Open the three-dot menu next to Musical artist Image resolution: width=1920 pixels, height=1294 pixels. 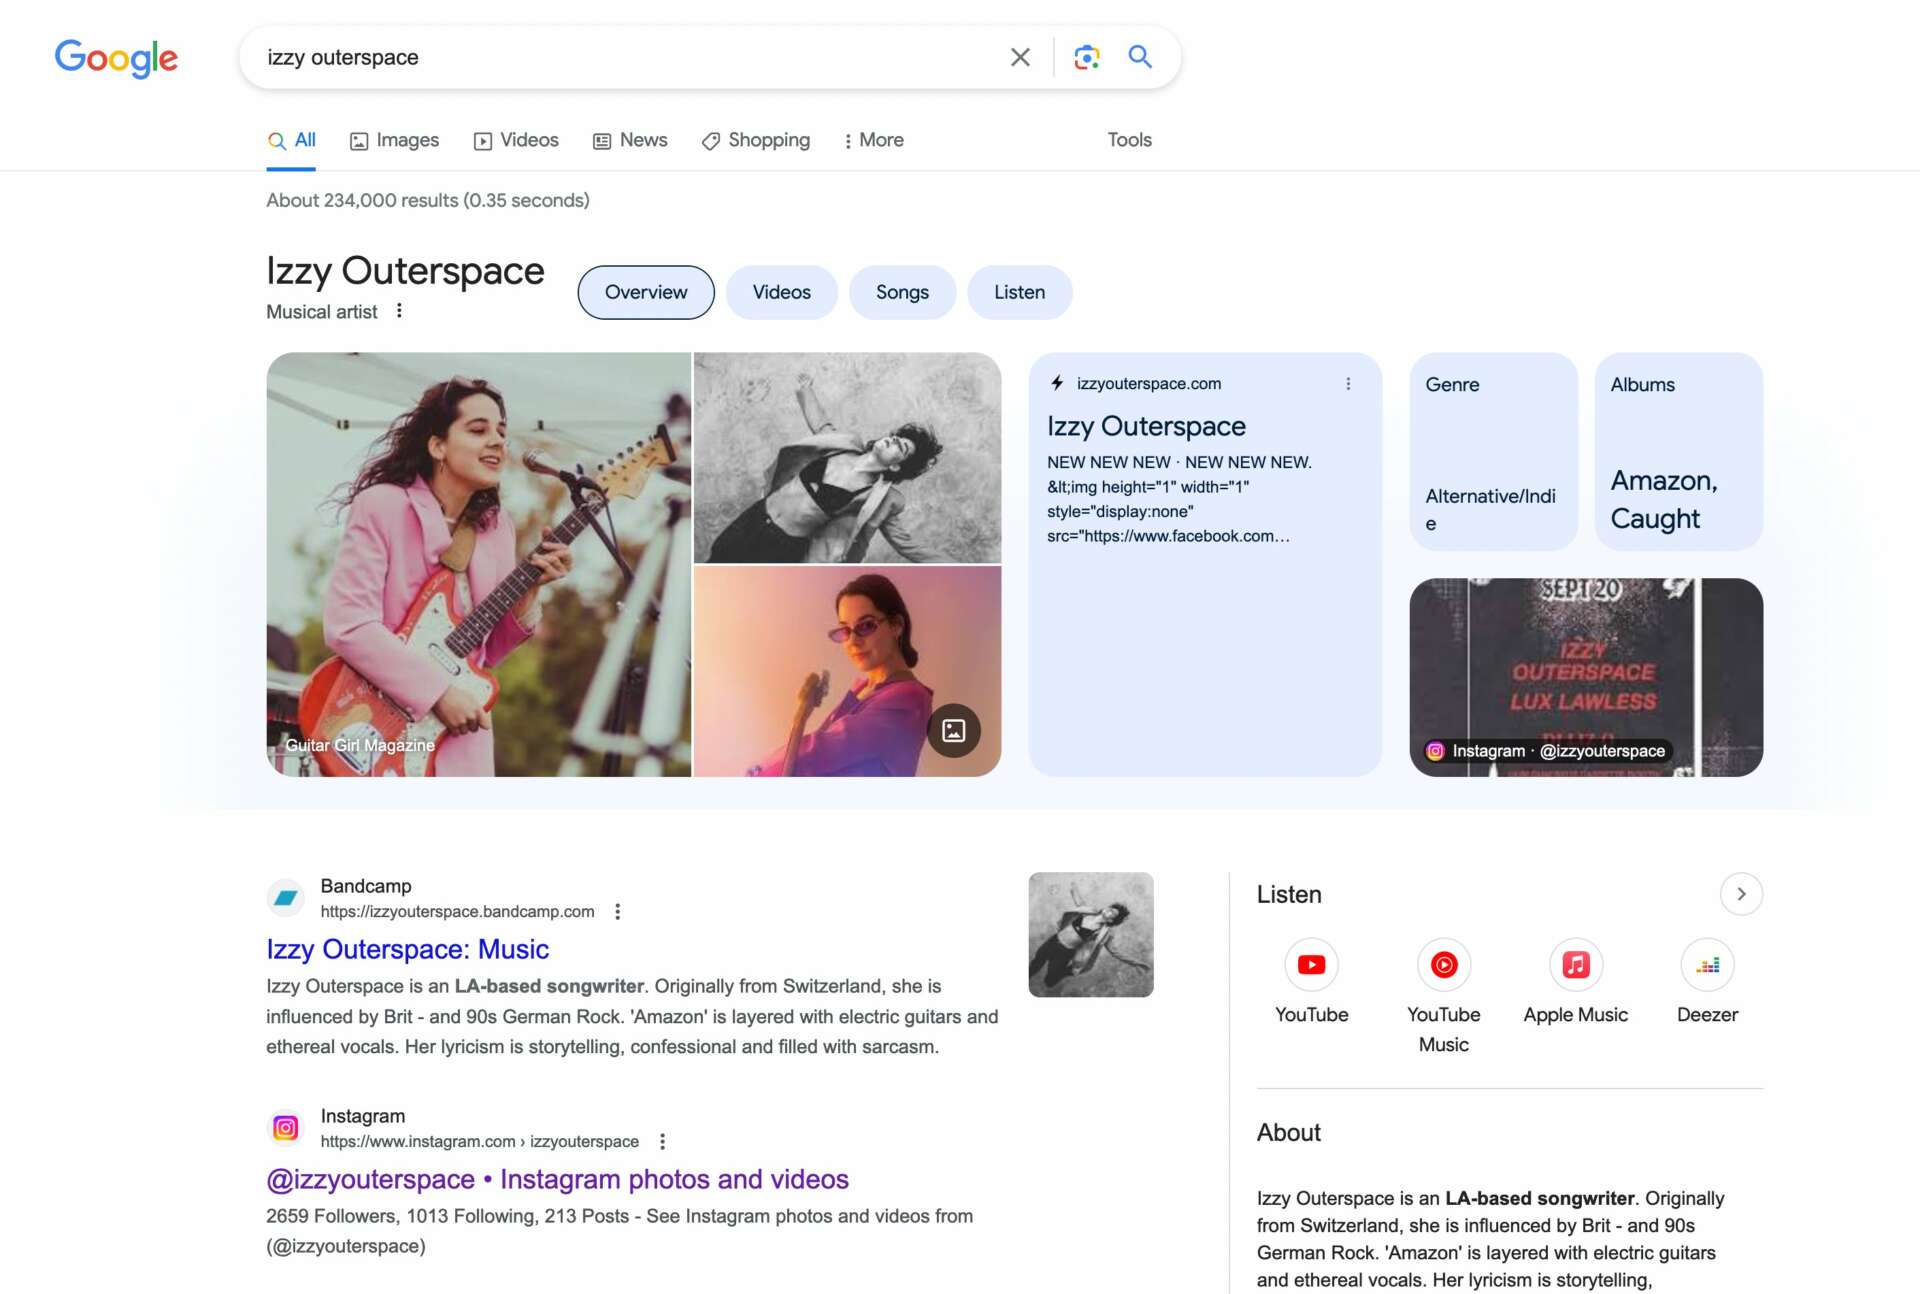point(399,311)
